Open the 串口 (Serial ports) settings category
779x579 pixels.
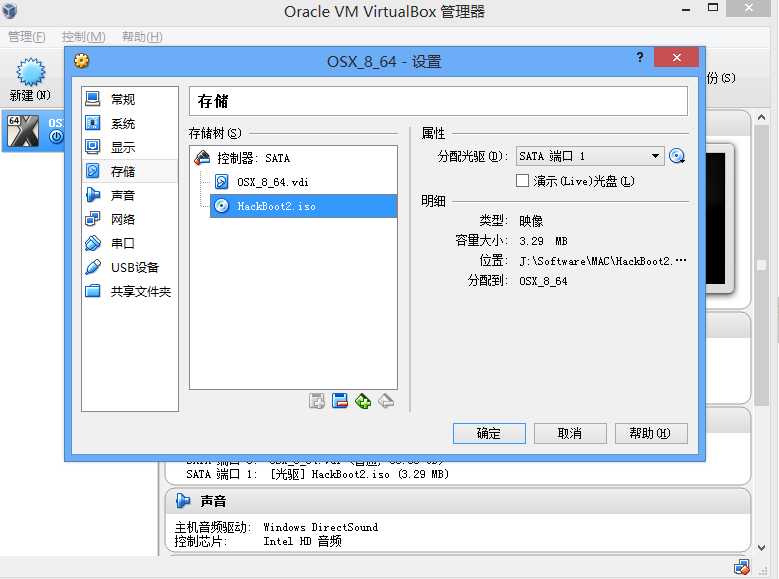pos(130,243)
